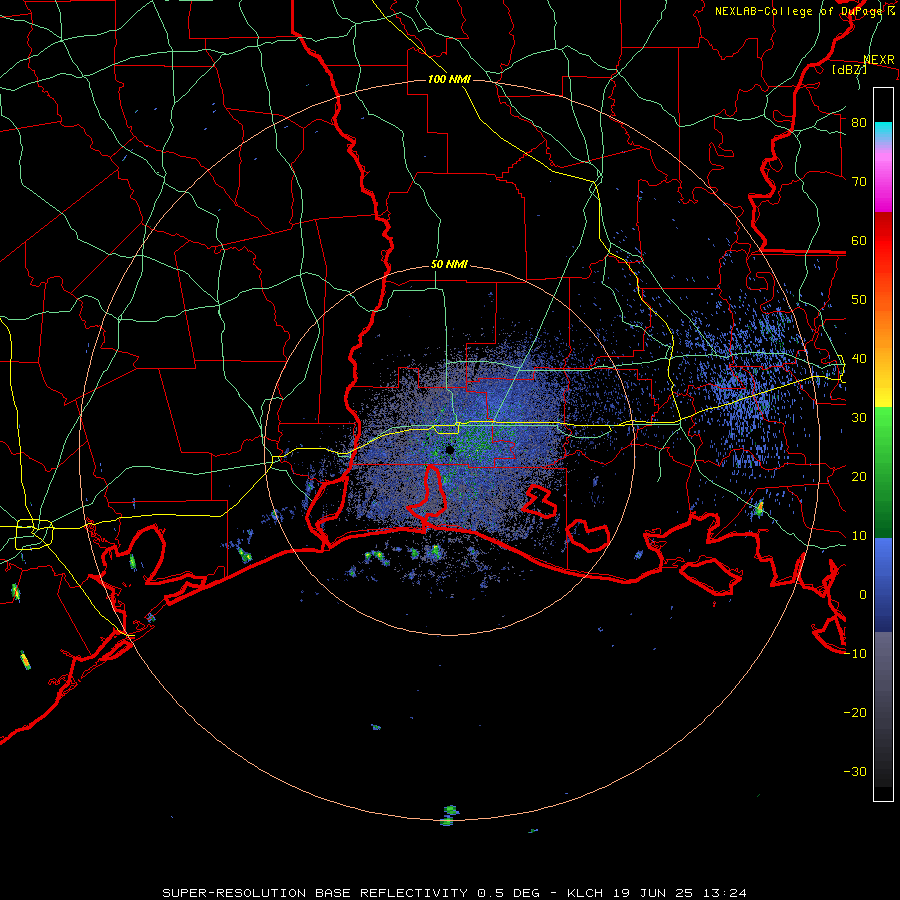The height and width of the screenshot is (900, 900).
Task: Click the 40 dBZ scale label
Action: click(x=859, y=359)
